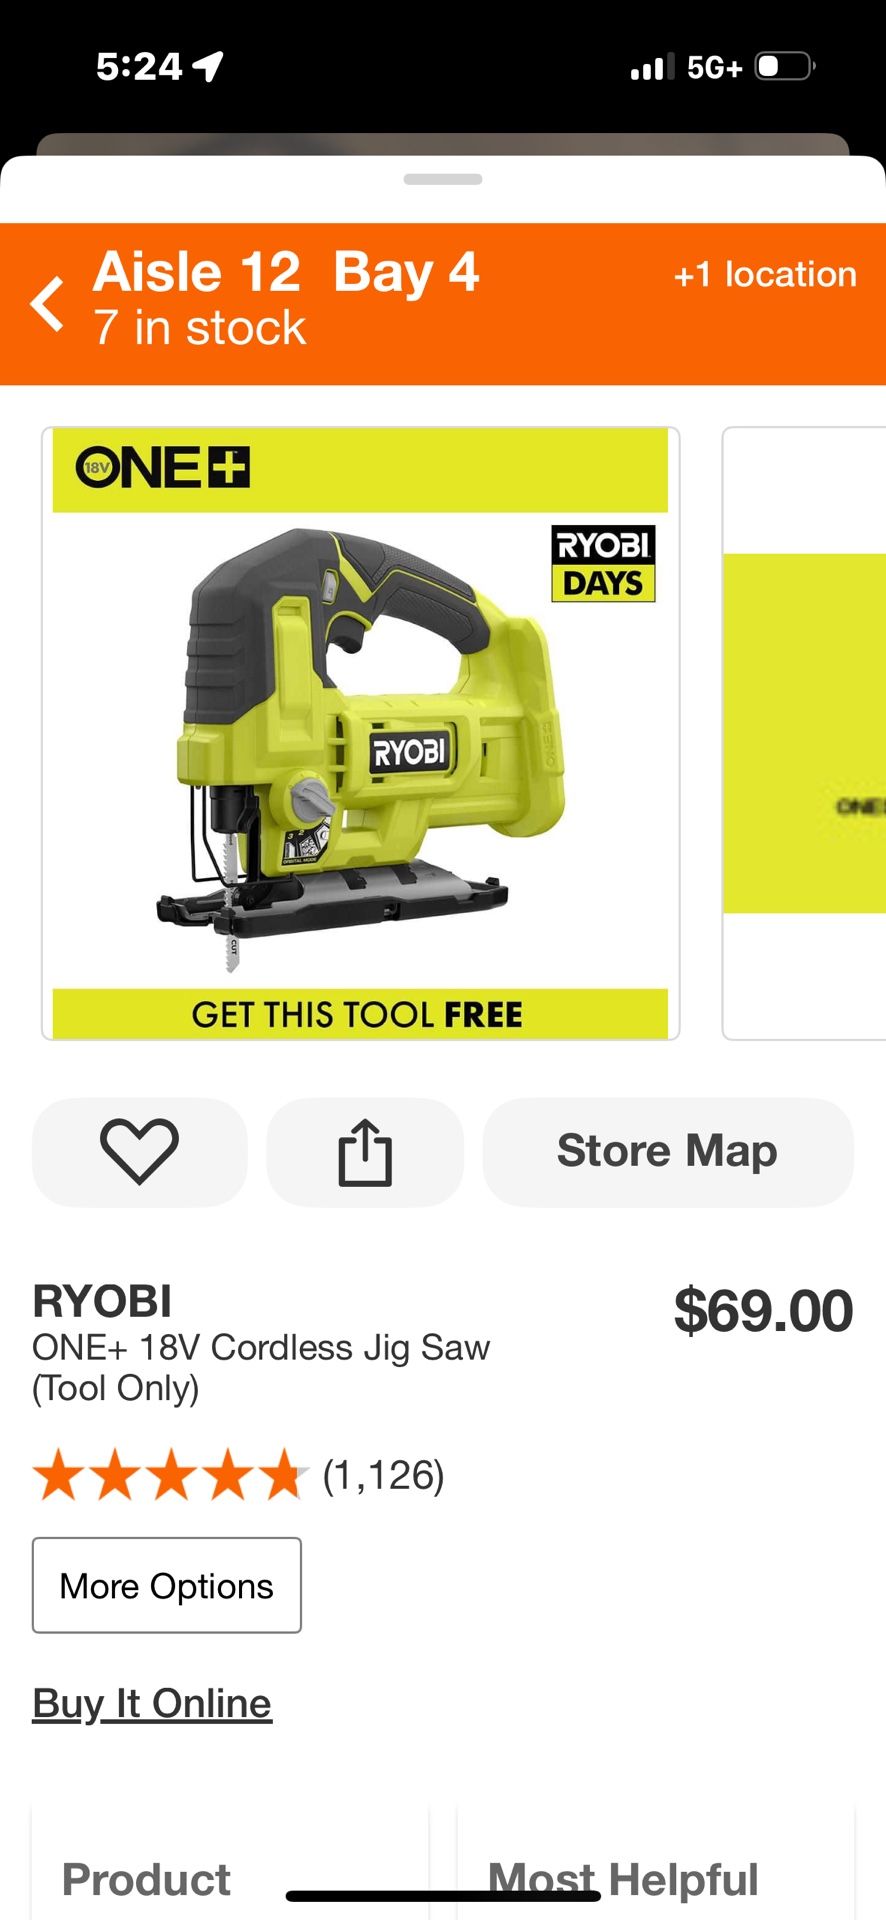Tap the sheet drag handle
The width and height of the screenshot is (886, 1920).
(x=443, y=179)
